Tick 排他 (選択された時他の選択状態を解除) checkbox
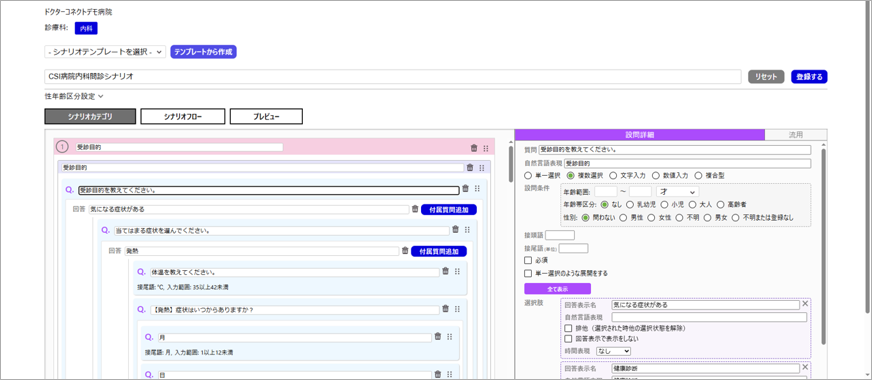The width and height of the screenshot is (872, 380). 568,328
